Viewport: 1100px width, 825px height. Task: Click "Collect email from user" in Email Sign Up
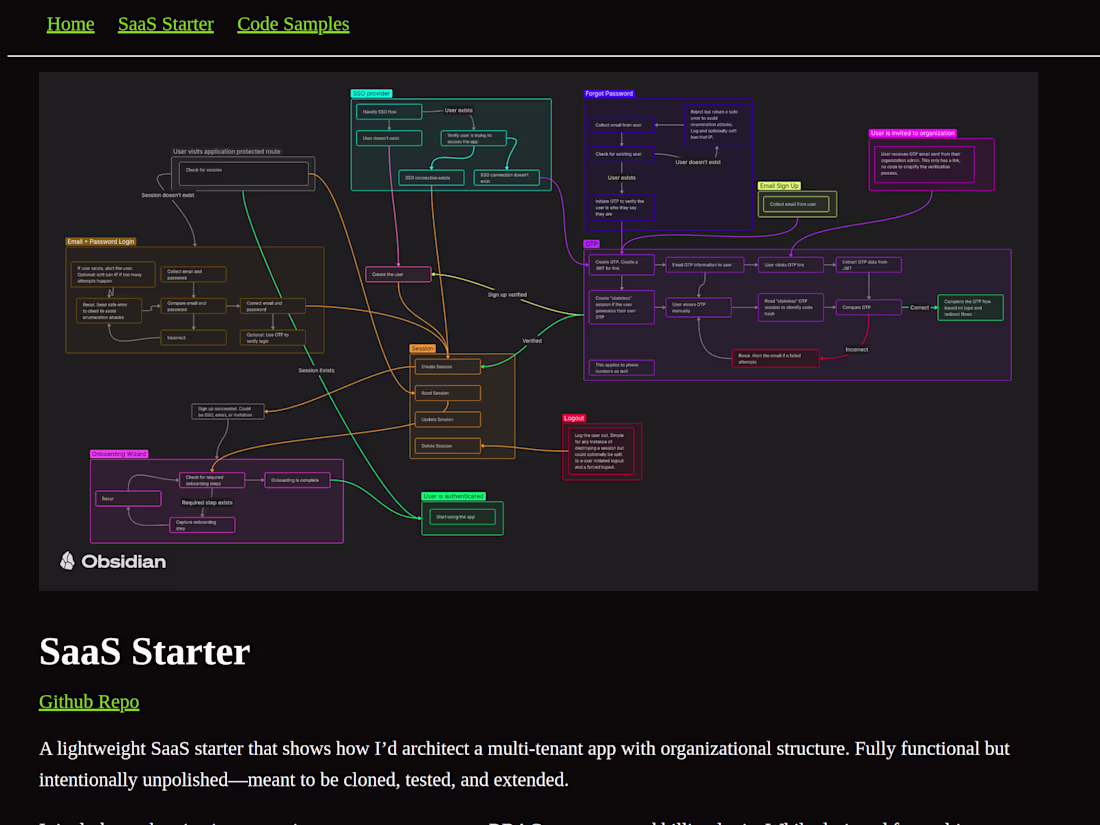tap(797, 203)
